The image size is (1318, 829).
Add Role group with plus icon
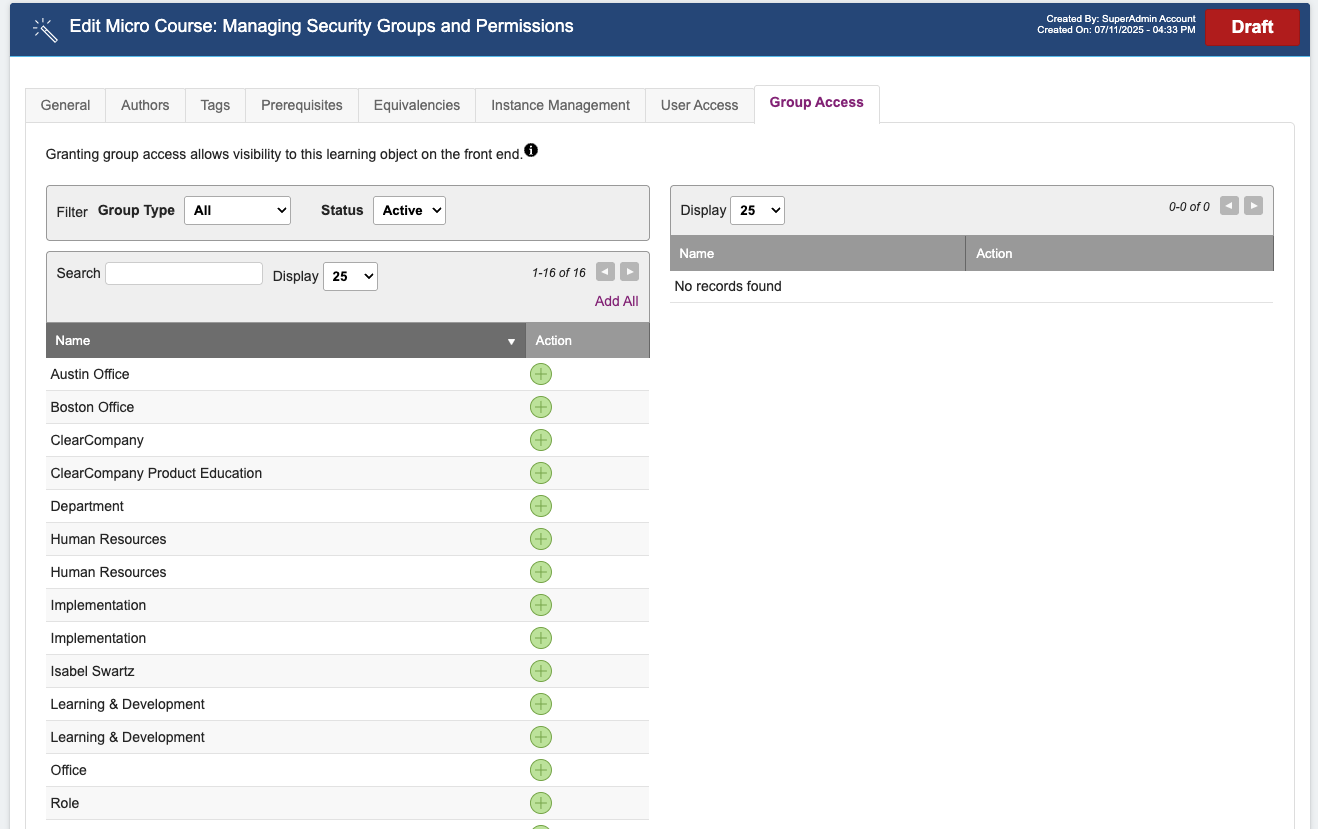541,803
